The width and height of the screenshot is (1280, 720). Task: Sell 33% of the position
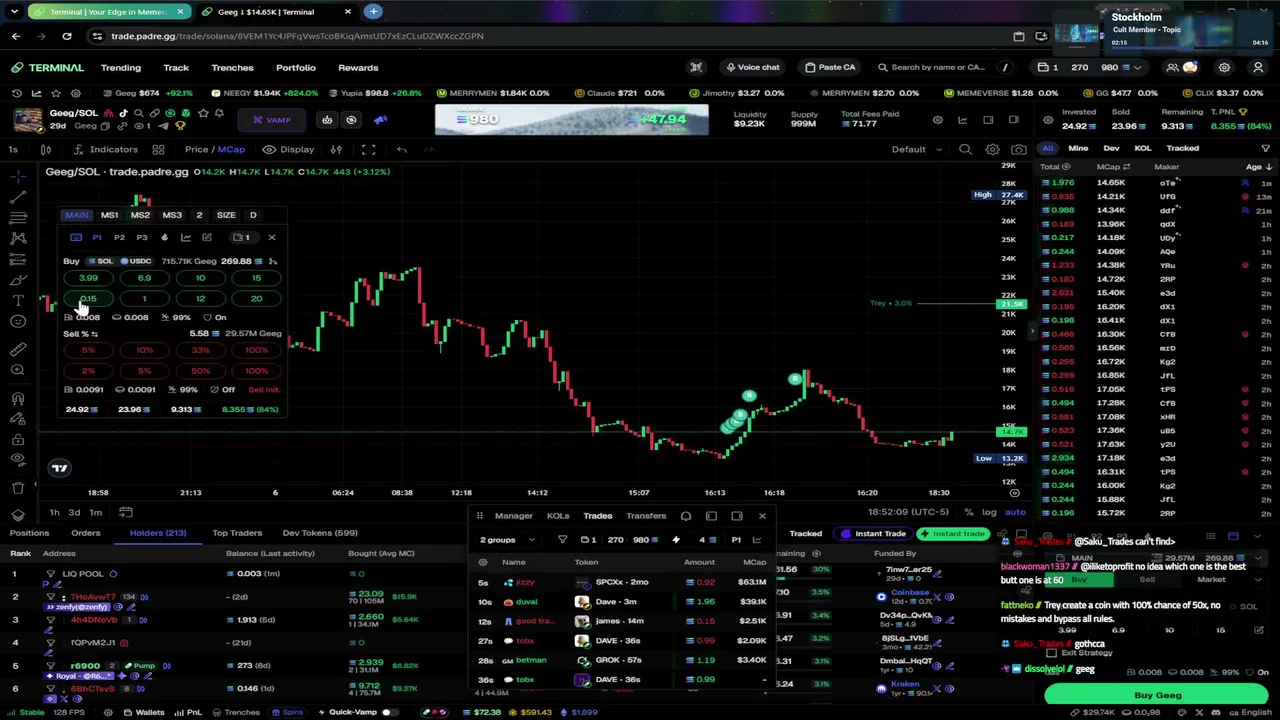[200, 351]
